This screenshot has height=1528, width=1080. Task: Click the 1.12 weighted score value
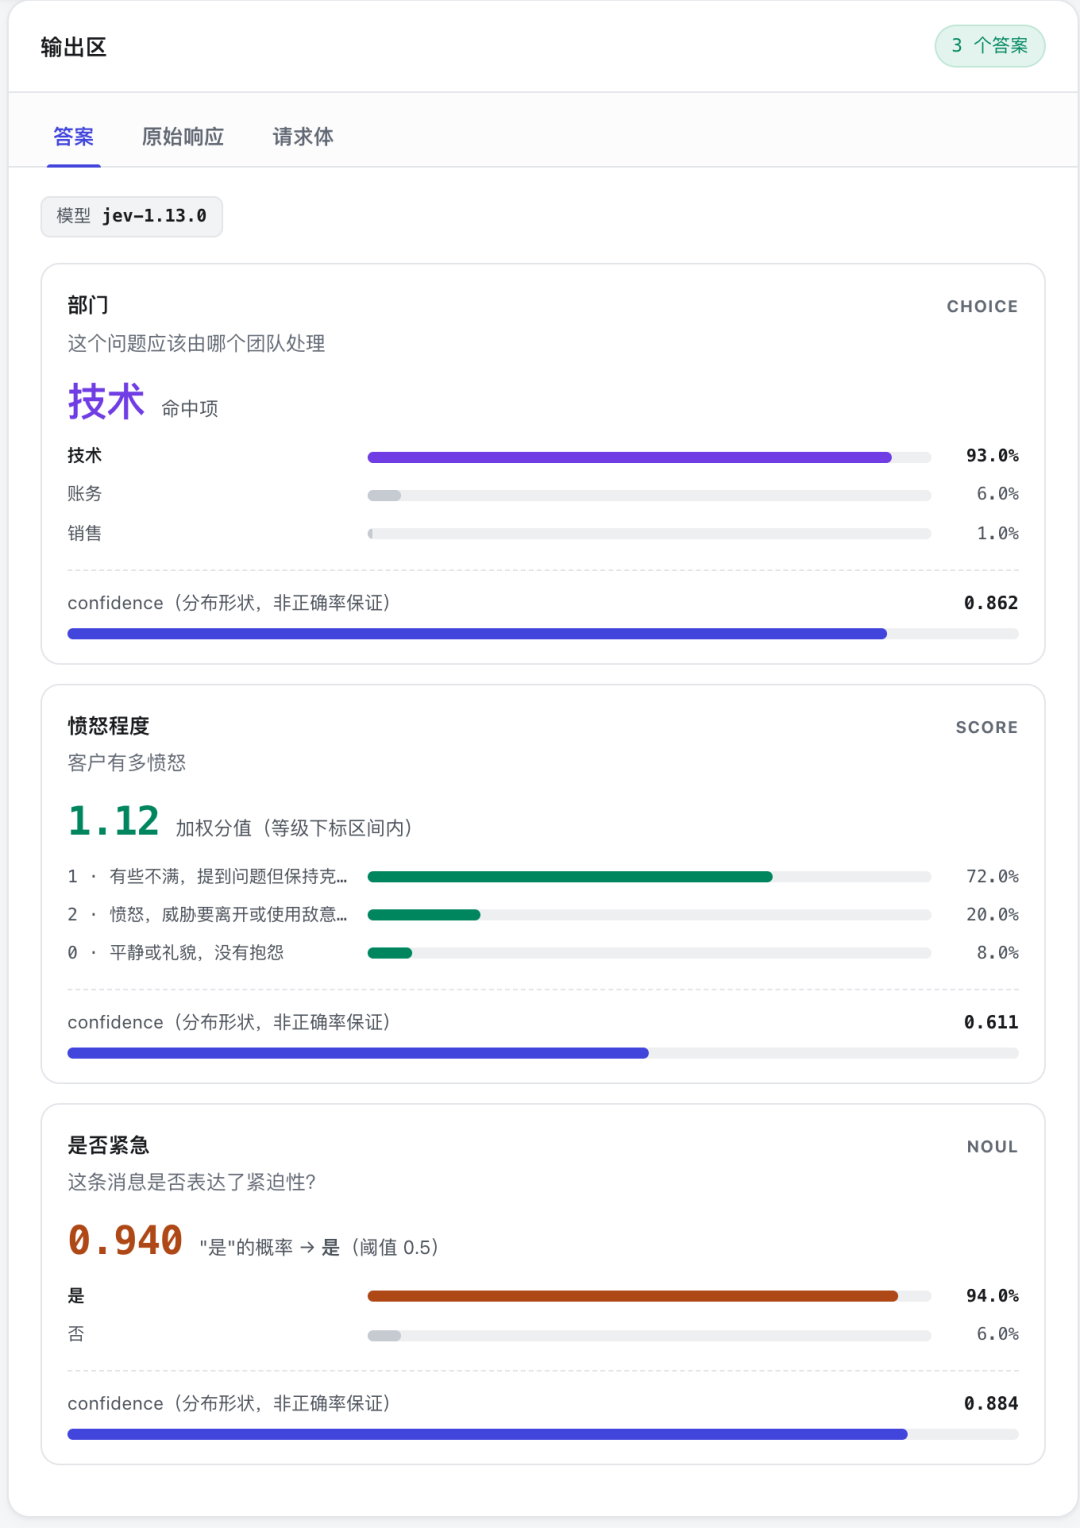coord(114,821)
